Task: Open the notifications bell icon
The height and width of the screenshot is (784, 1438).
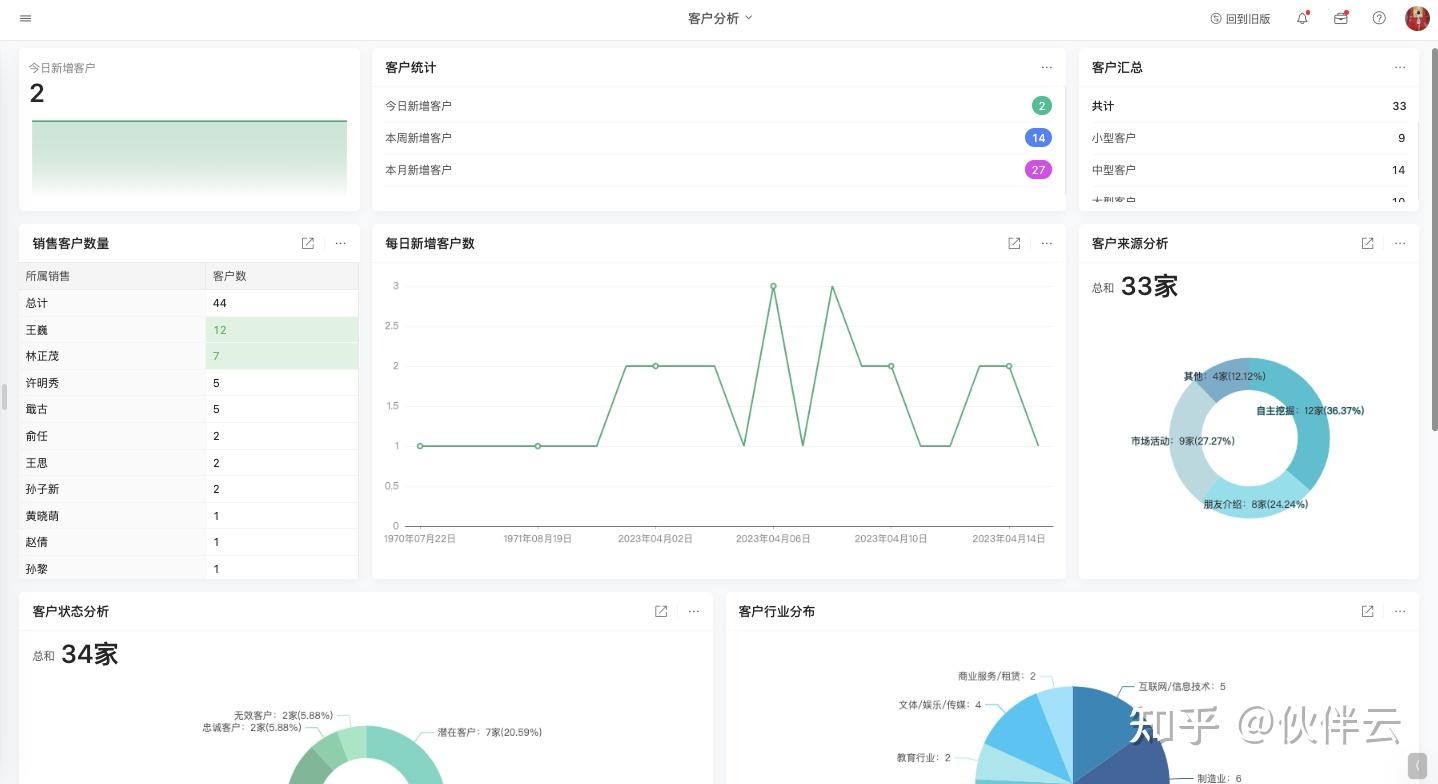Action: 1302,18
